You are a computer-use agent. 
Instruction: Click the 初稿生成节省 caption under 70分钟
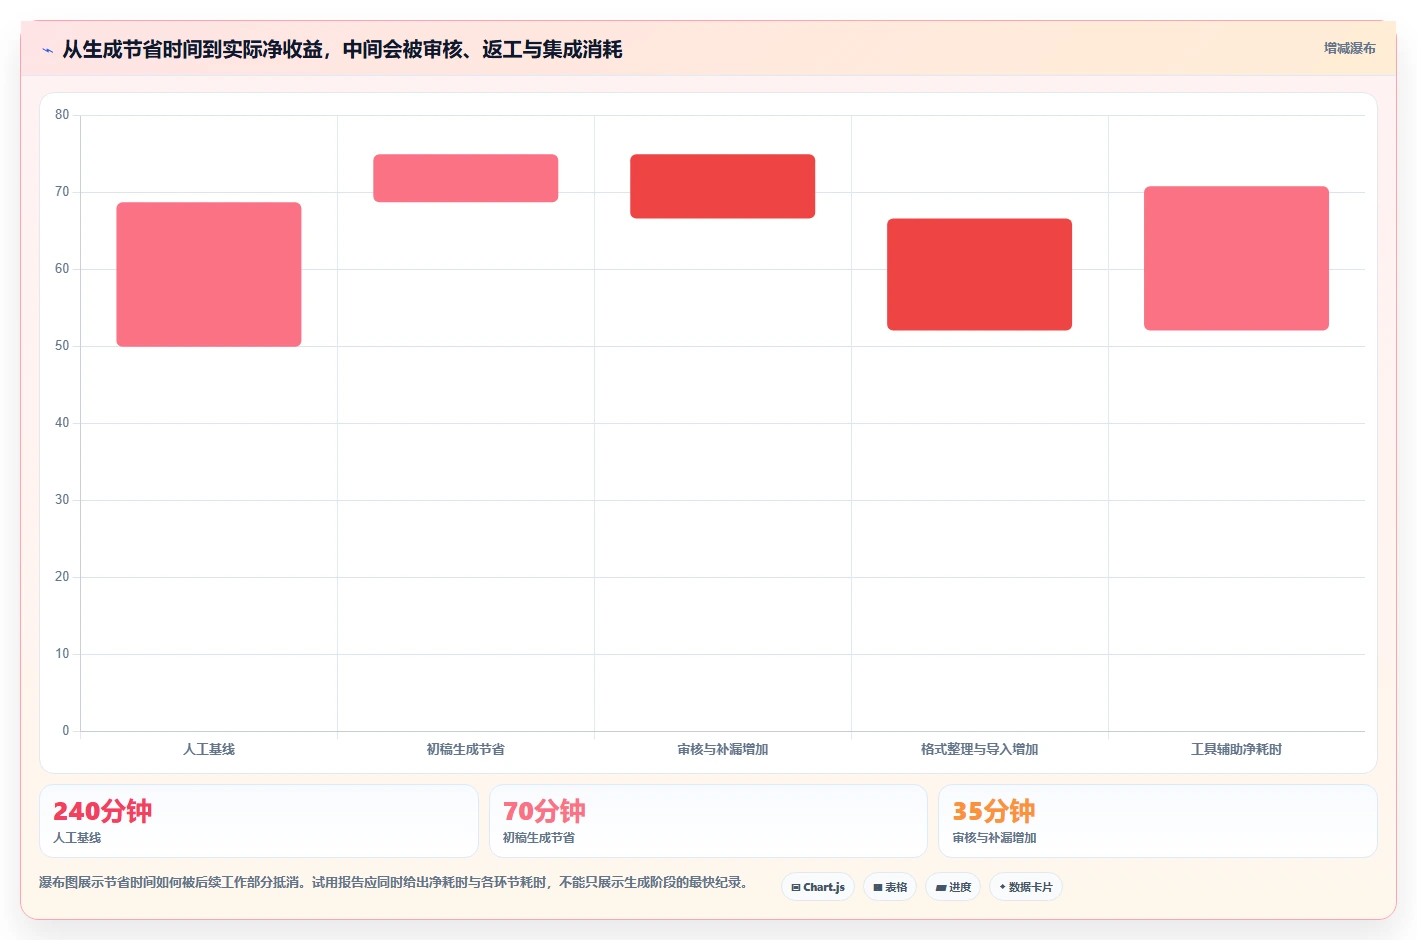tap(538, 838)
